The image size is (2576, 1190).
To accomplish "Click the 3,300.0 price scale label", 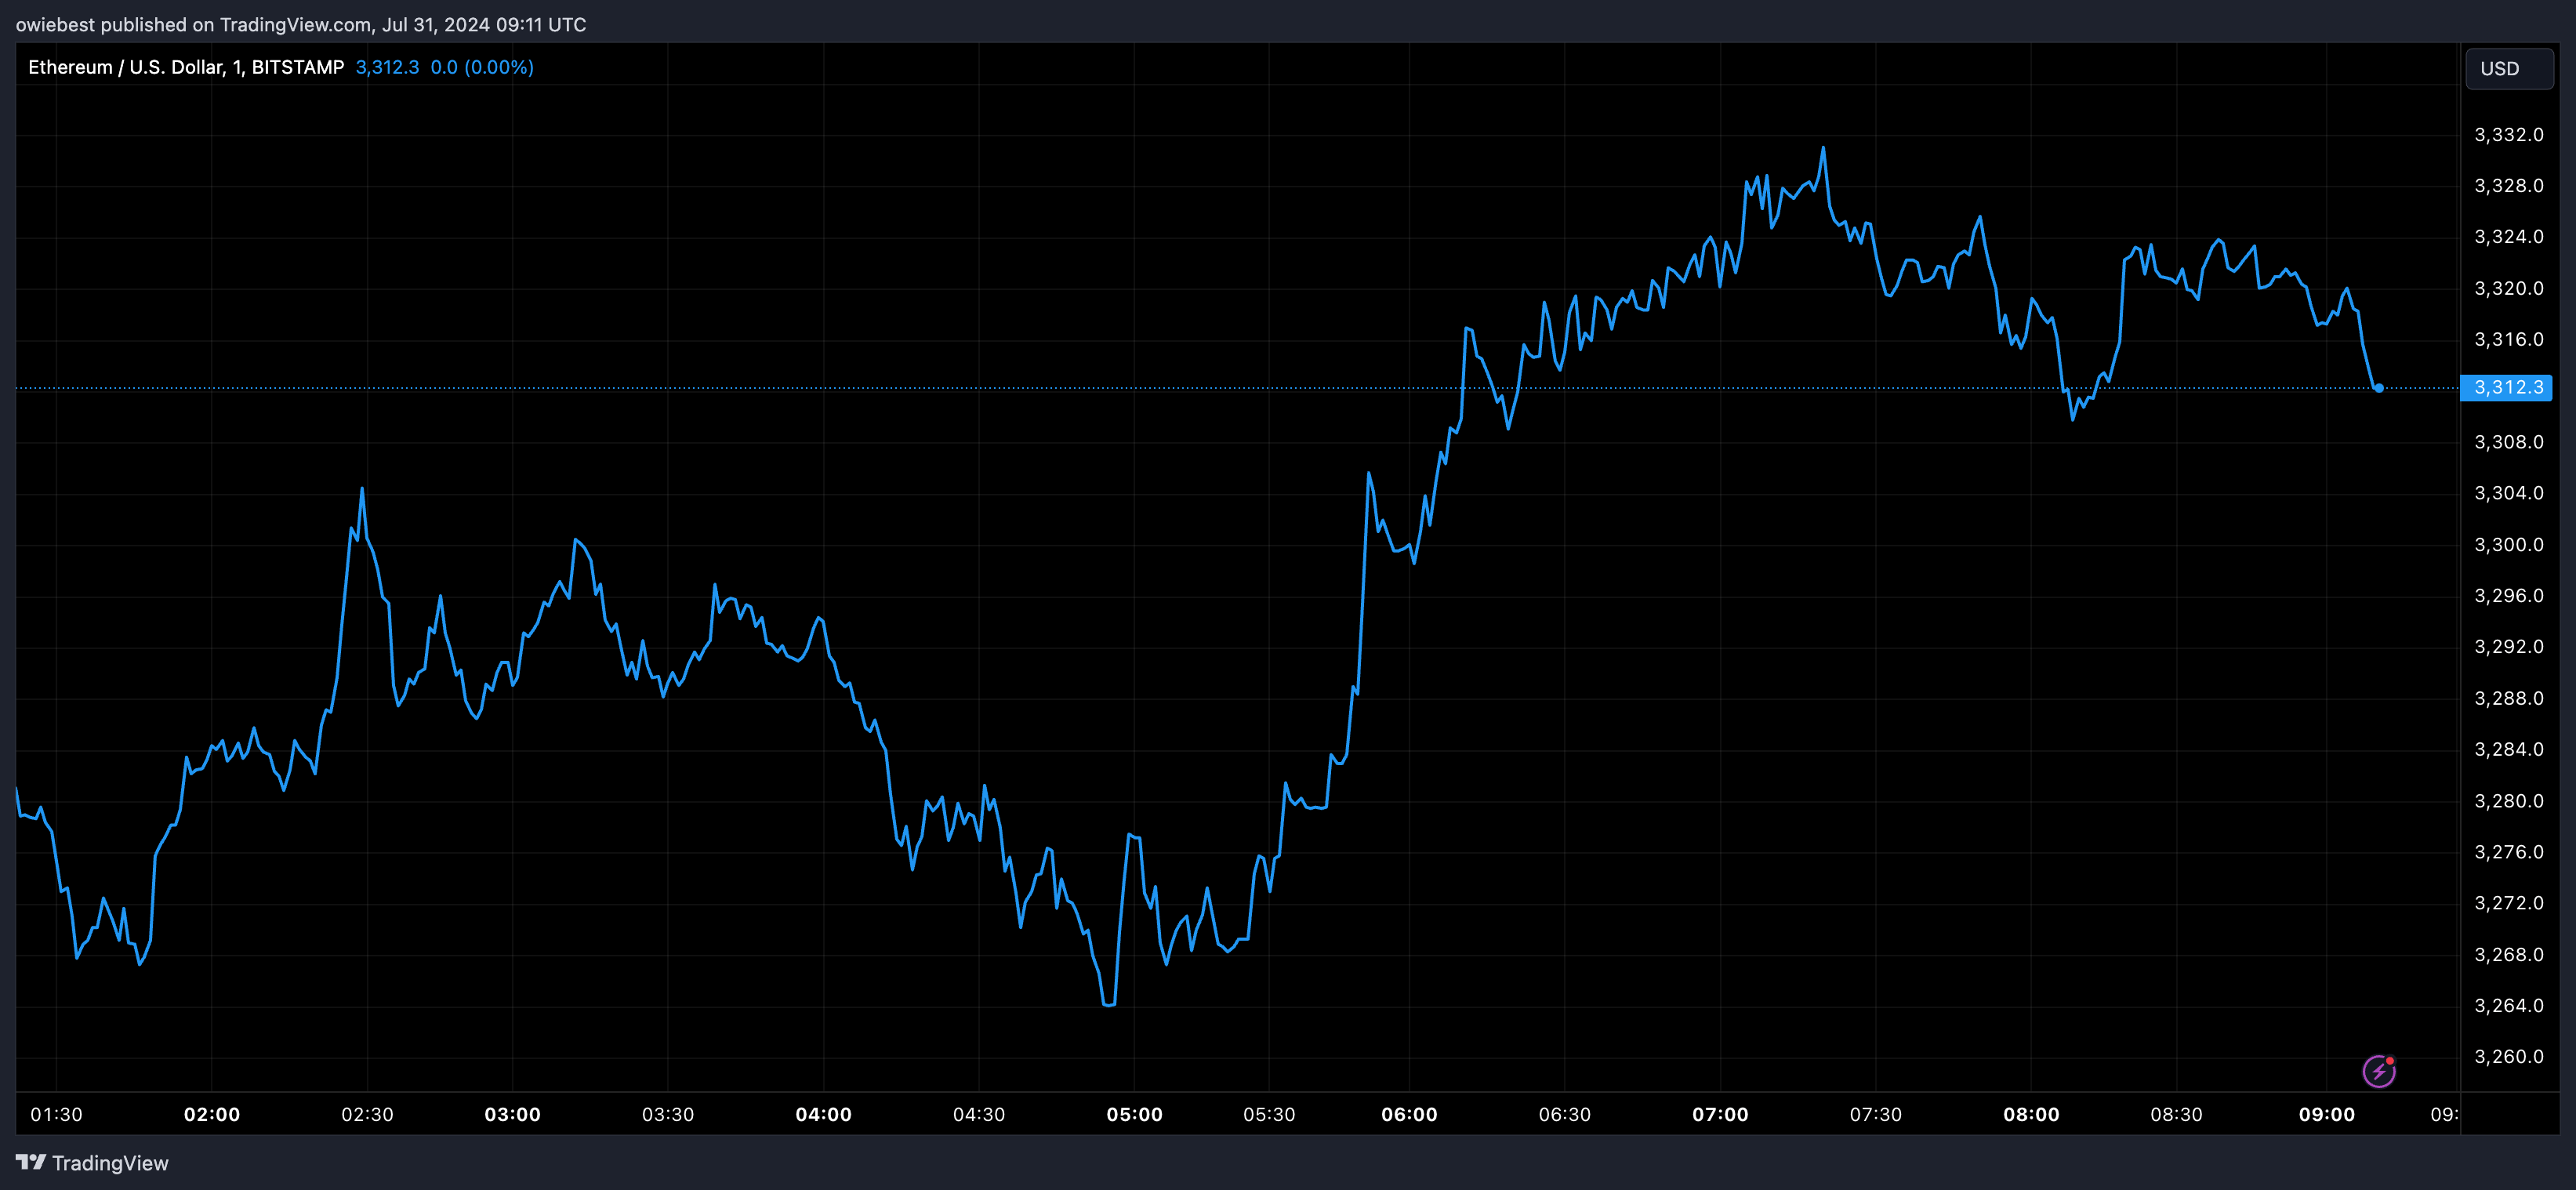I will click(x=2508, y=545).
